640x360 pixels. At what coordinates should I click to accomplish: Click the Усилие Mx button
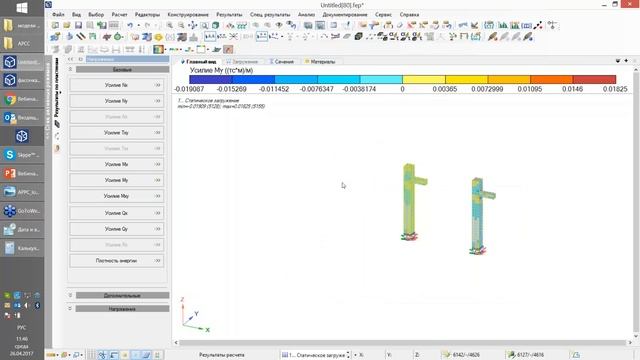116,164
